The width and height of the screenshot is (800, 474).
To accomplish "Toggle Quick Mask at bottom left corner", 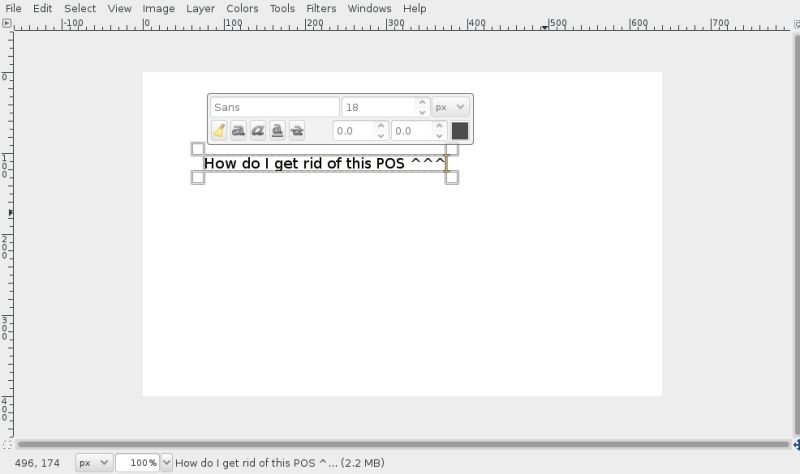I will 7,444.
